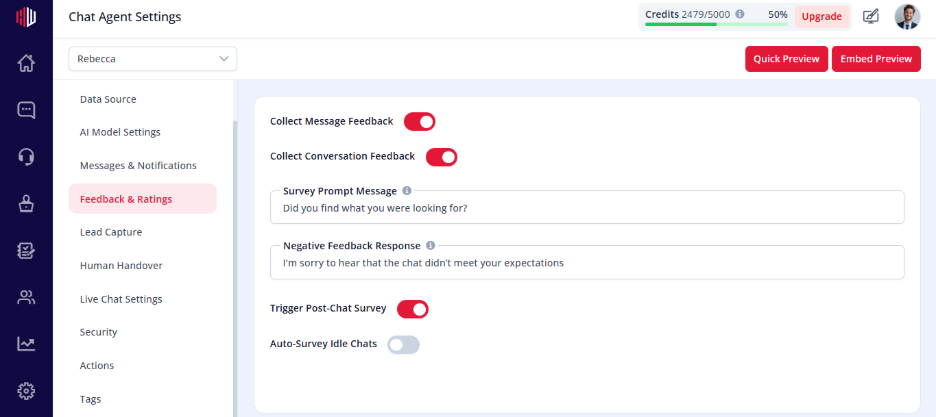Enable Auto-Survey Idle Chats toggle
The height and width of the screenshot is (417, 936).
(x=404, y=344)
